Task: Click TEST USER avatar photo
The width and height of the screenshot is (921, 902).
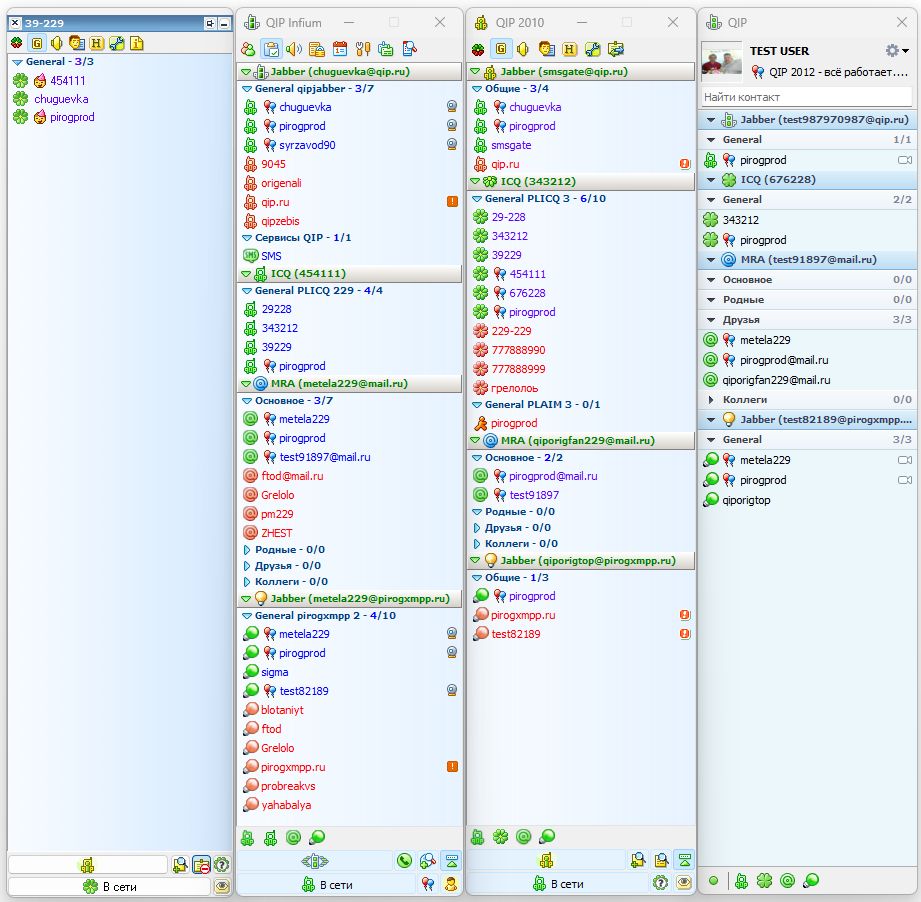Action: coord(722,62)
